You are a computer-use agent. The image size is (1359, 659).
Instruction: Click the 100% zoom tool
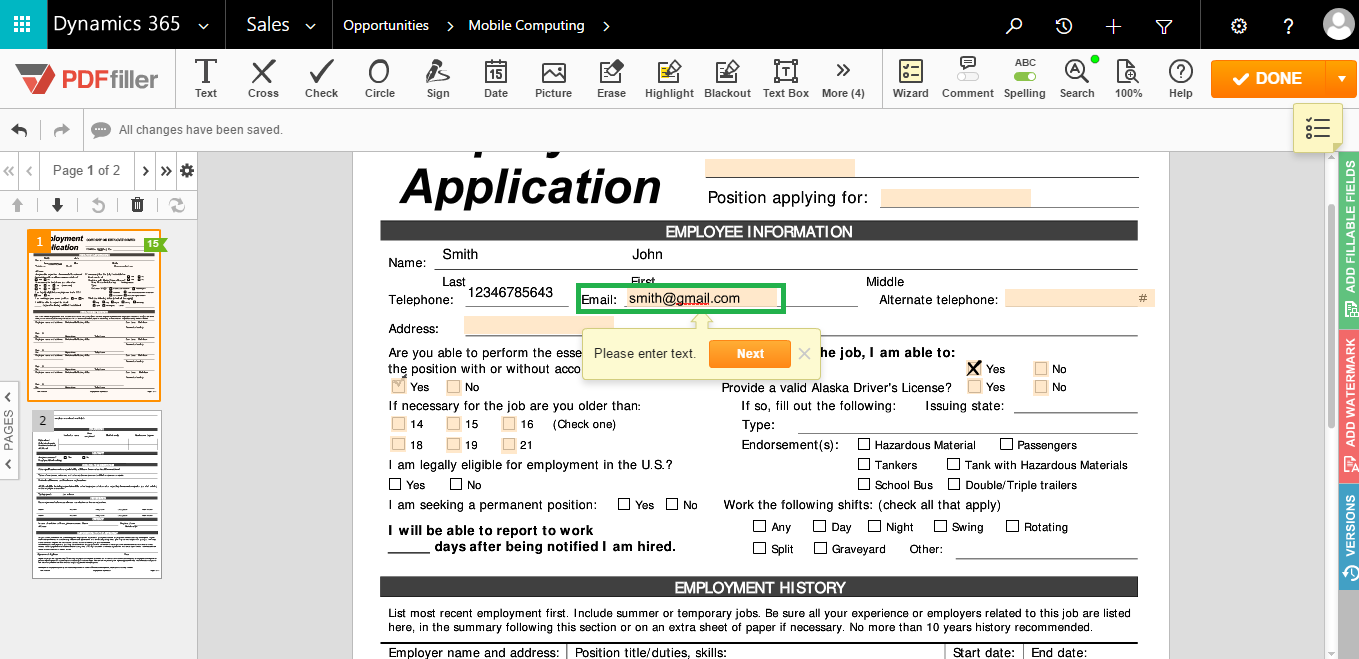(x=1128, y=78)
